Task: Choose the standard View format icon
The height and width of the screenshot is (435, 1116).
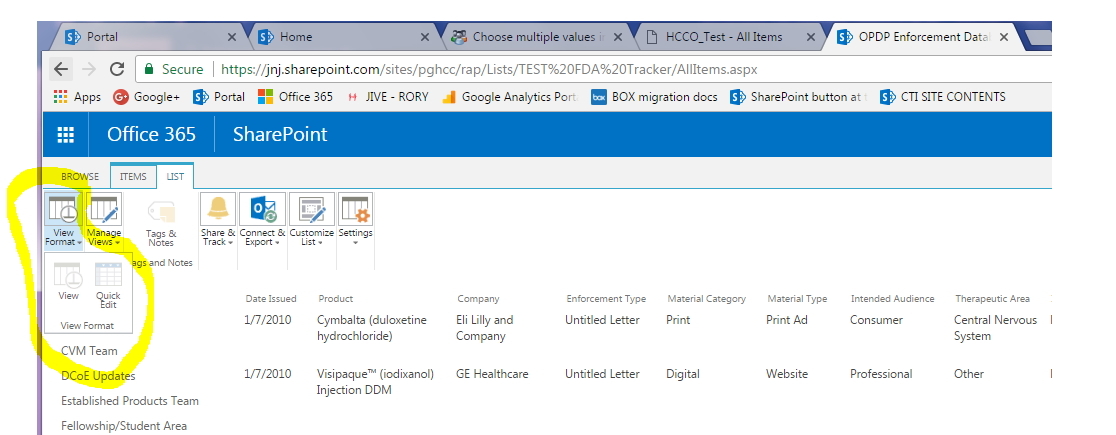Action: click(68, 277)
